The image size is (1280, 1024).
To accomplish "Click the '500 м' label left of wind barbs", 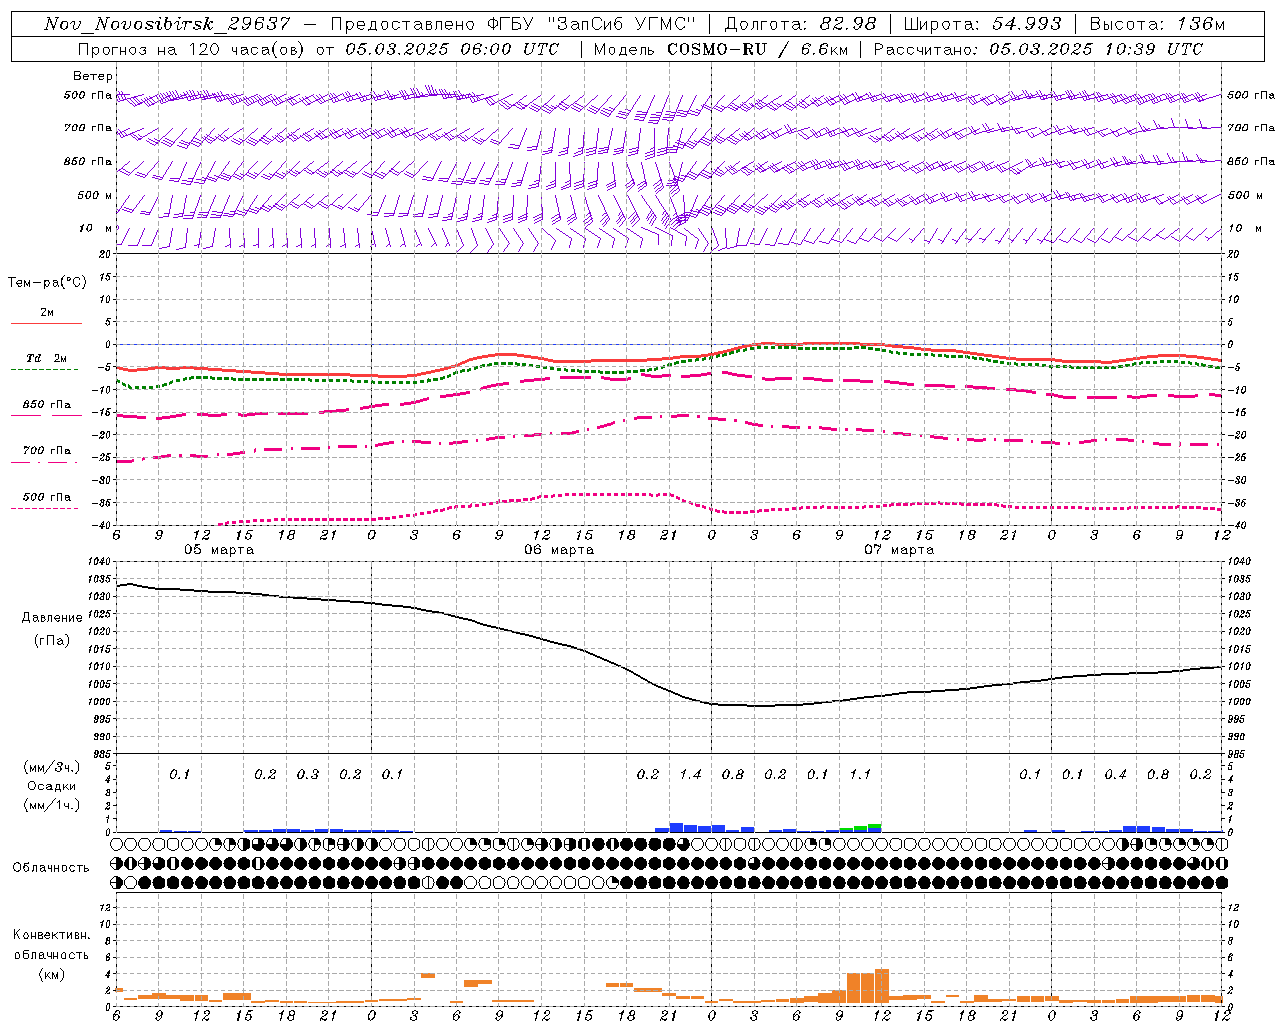I will (x=95, y=195).
